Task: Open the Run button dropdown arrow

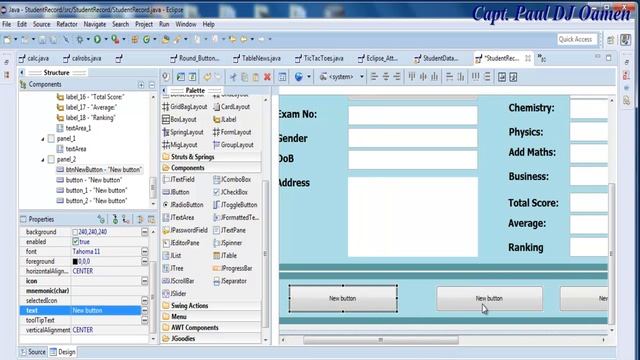Action: coord(106,39)
